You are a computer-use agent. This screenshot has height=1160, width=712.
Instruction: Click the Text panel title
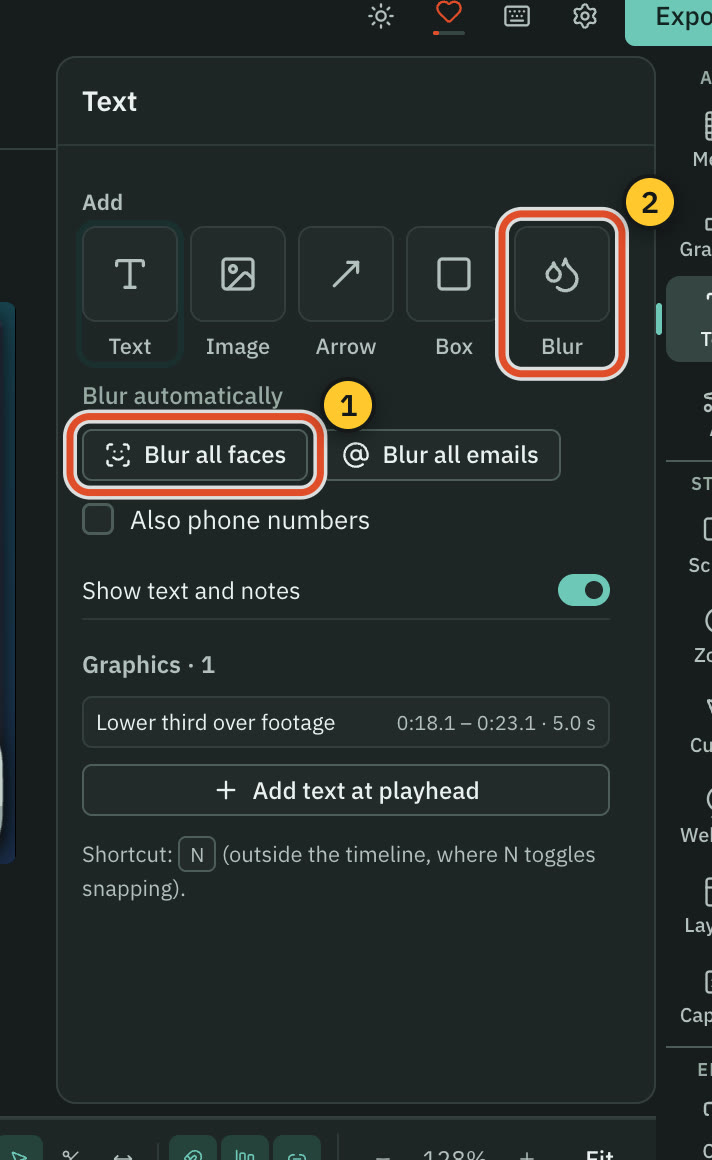[110, 102]
